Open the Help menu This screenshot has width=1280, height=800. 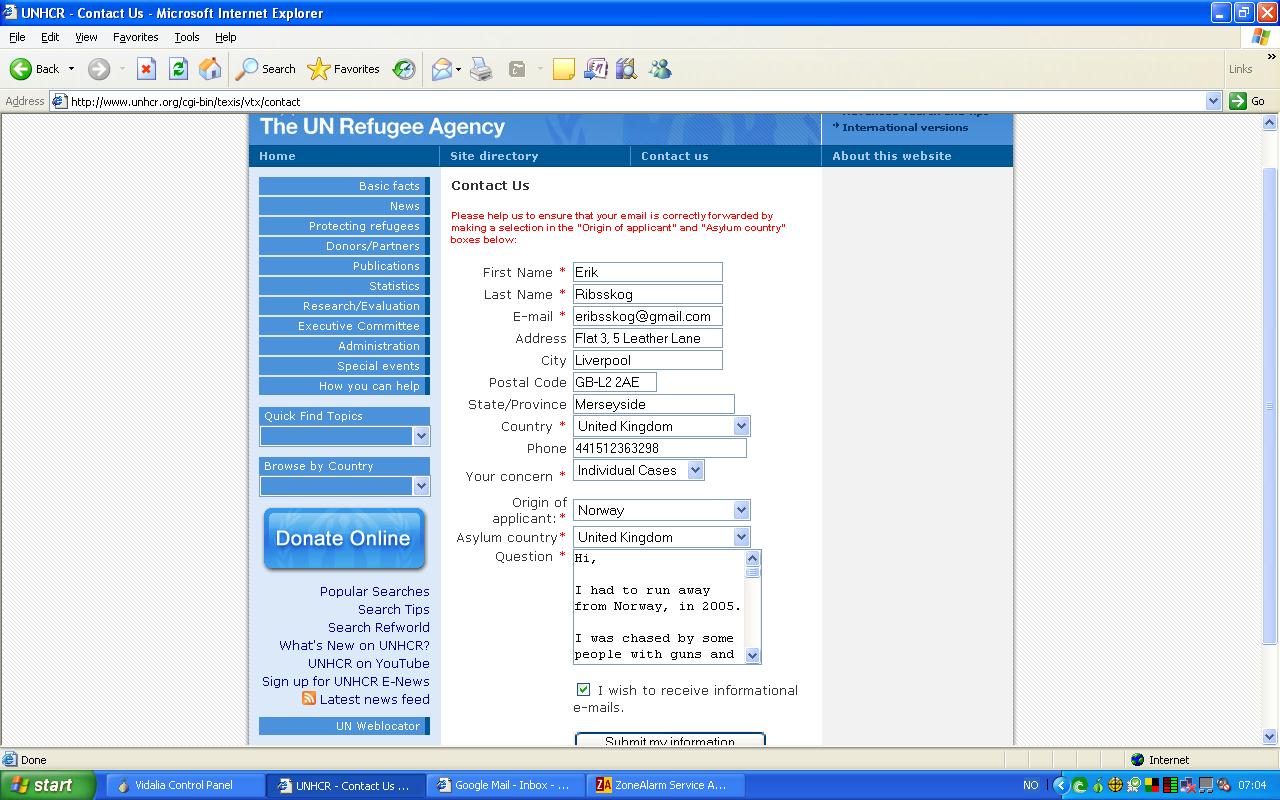click(225, 37)
